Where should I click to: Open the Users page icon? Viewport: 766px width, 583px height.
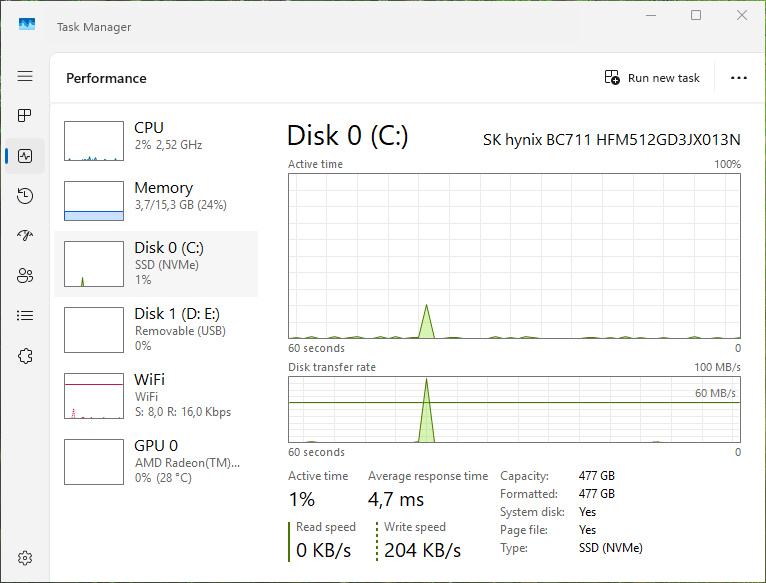(25, 276)
